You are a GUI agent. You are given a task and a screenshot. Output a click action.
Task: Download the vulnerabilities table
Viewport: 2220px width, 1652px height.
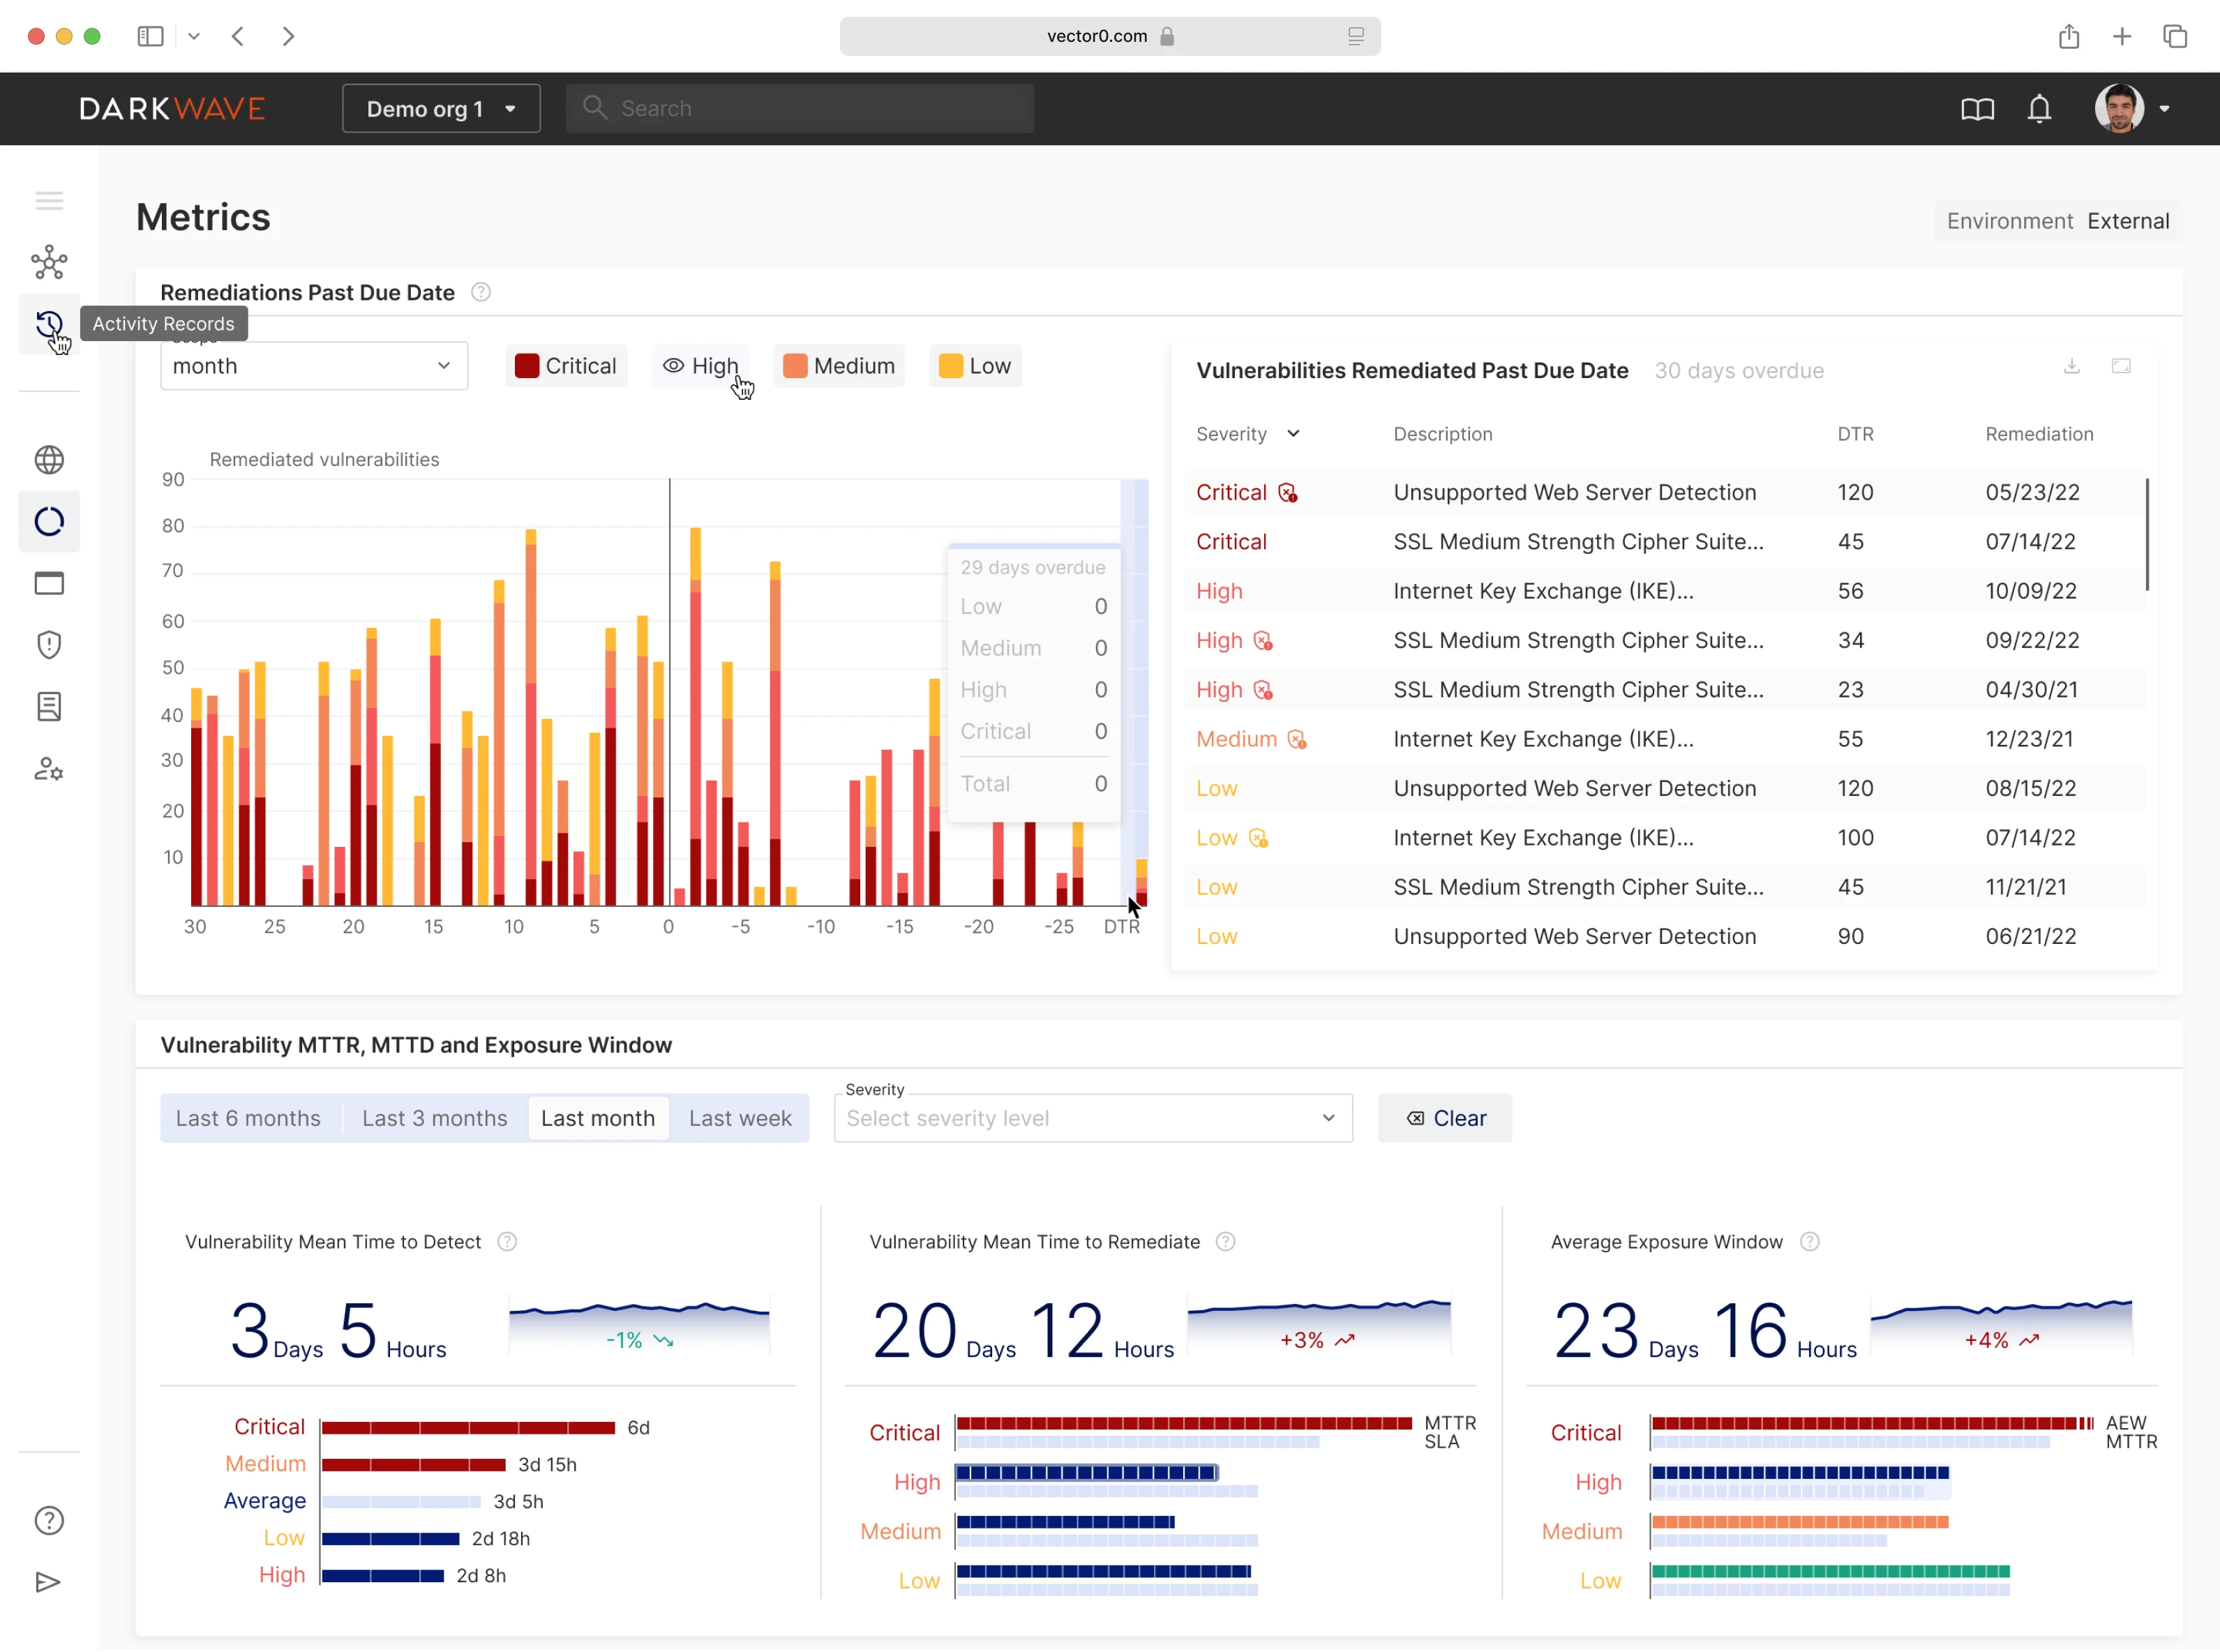[2072, 367]
